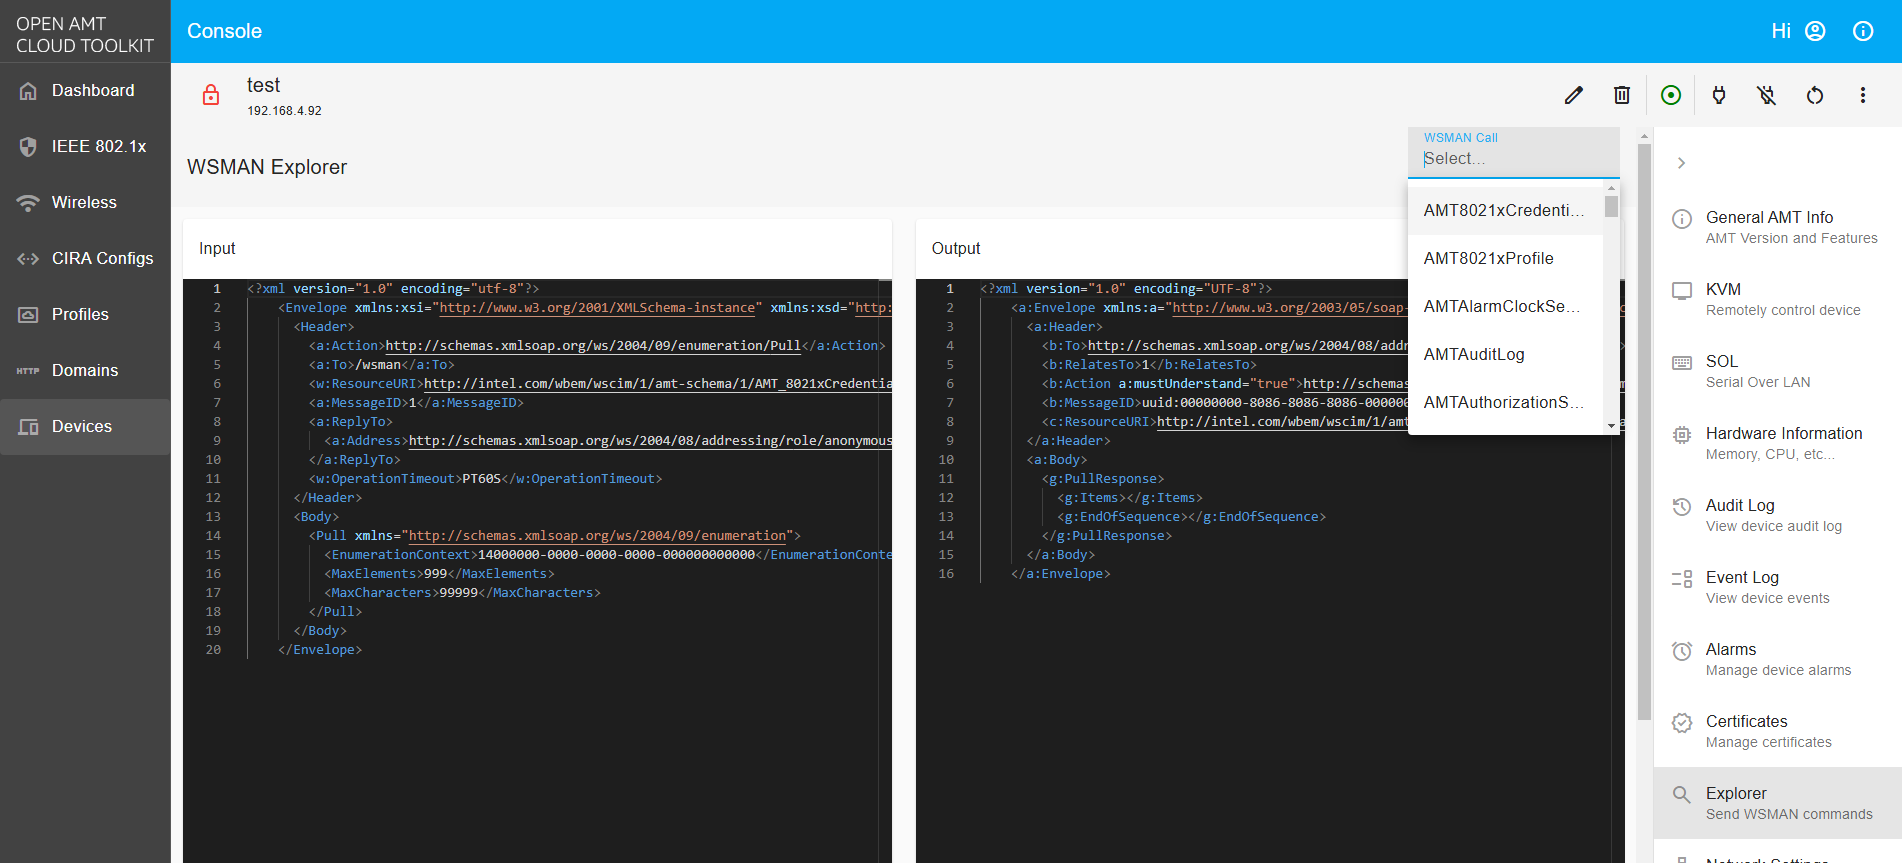1902x863 pixels.
Task: Open General AMT Info
Action: coord(1778,227)
